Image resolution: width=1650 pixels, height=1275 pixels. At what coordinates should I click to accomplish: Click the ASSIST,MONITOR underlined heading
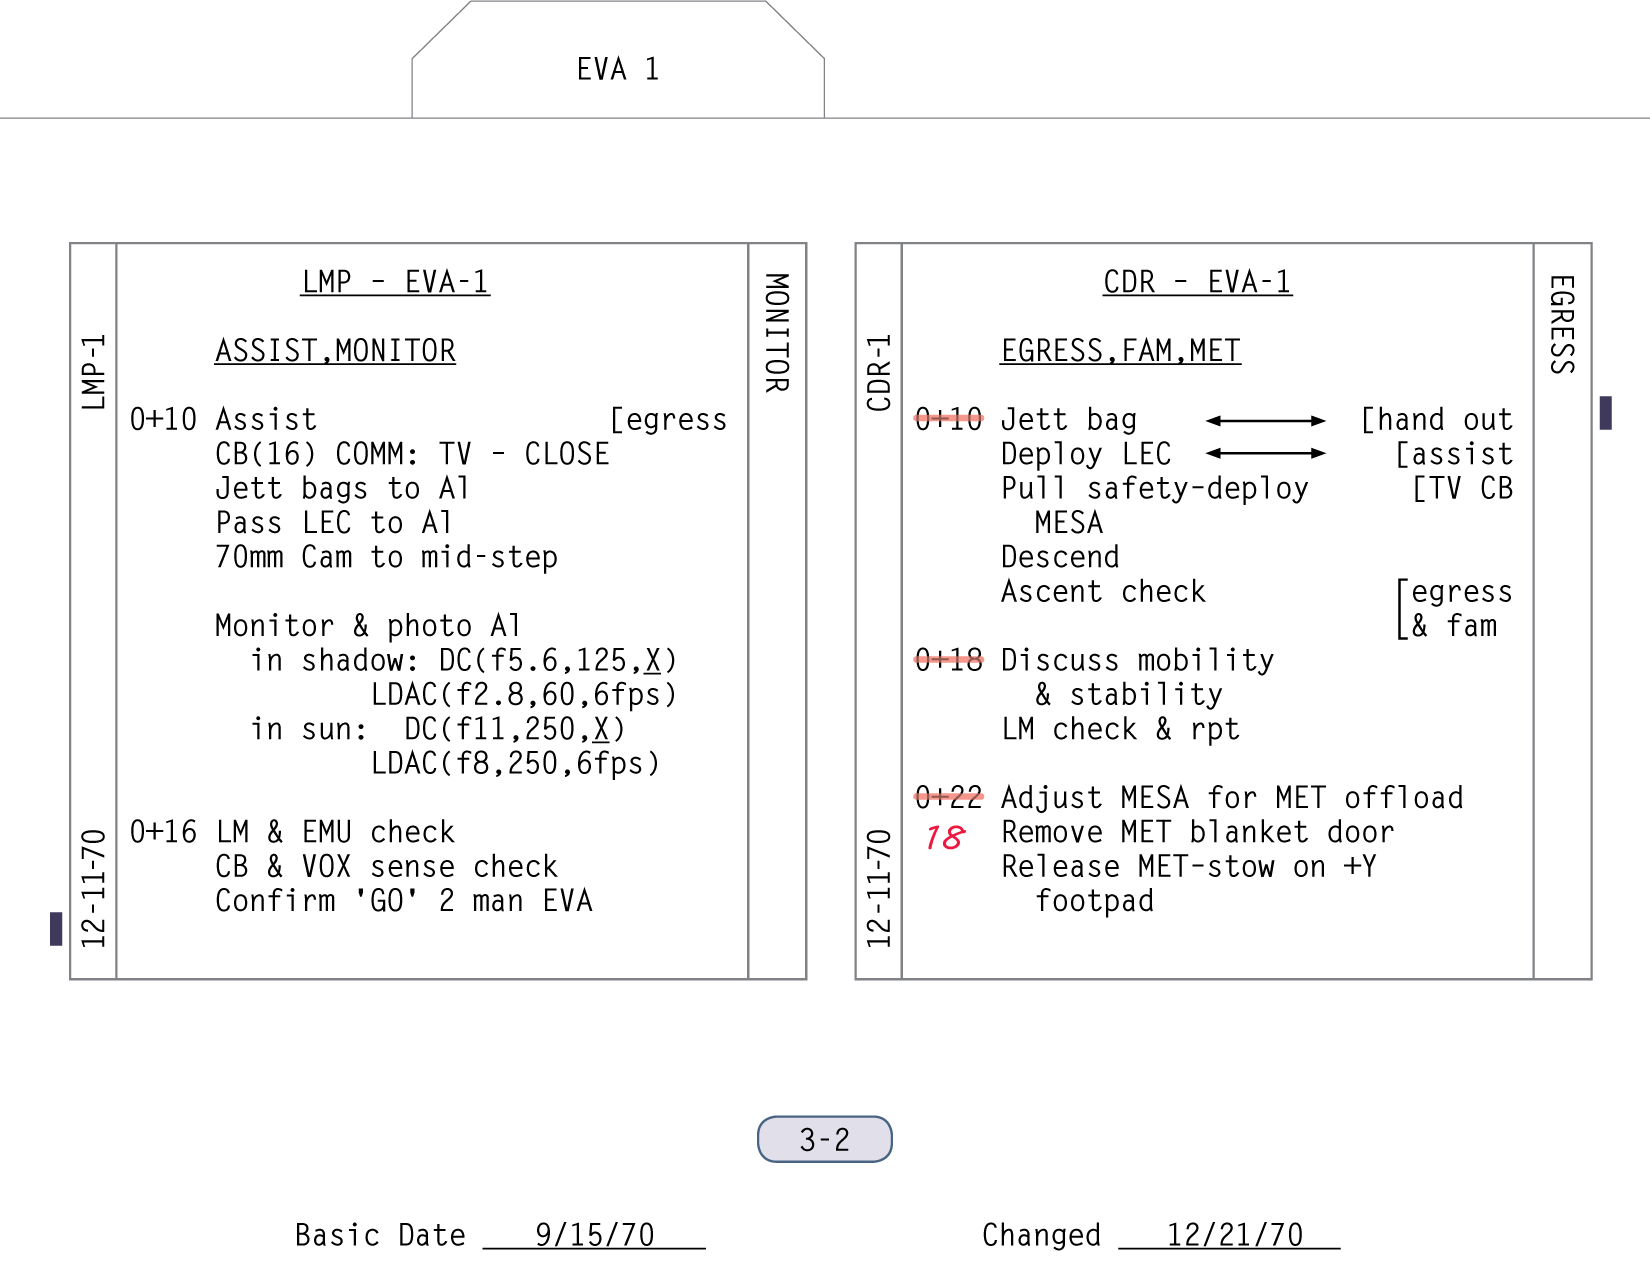pos(335,351)
